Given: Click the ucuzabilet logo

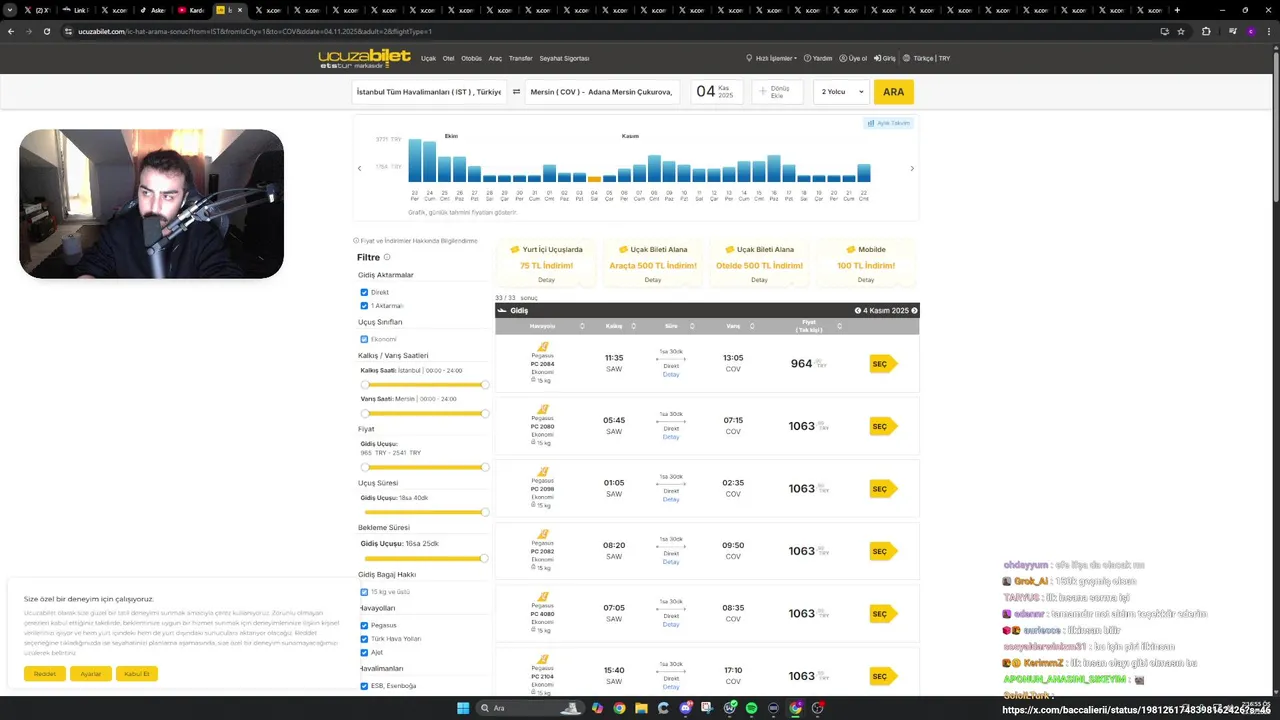Looking at the screenshot, I should [364, 58].
